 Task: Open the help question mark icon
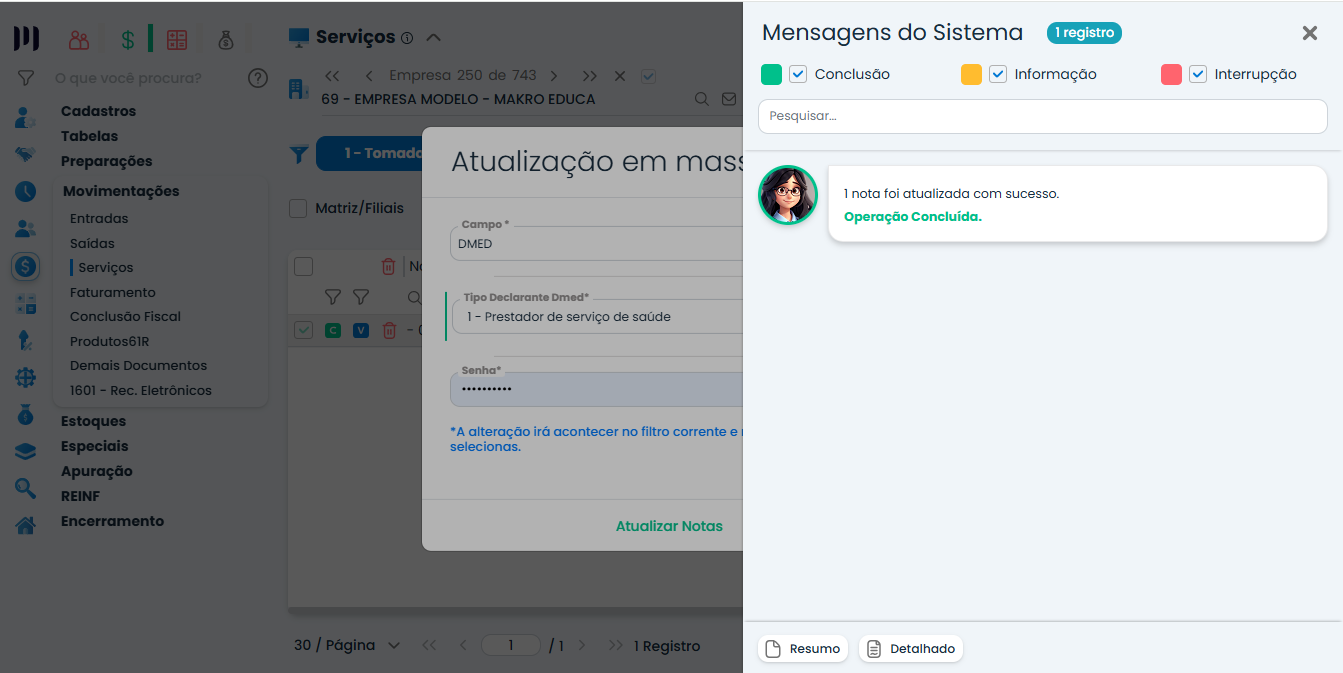(258, 77)
